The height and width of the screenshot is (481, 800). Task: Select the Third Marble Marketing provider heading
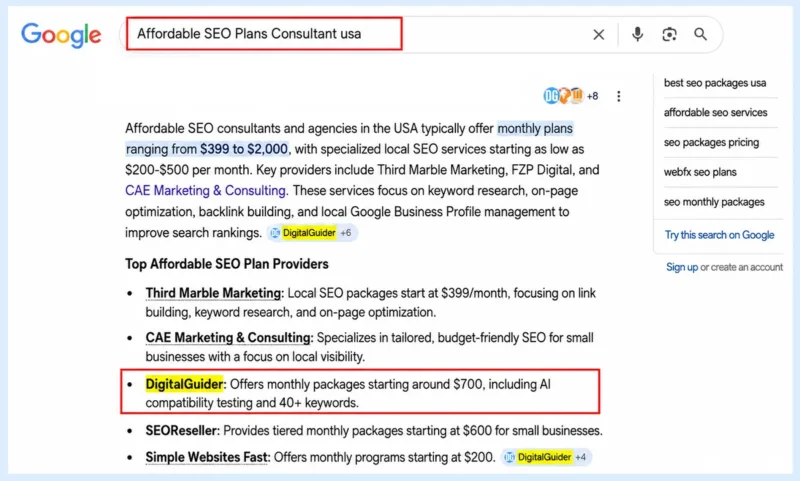(x=214, y=293)
